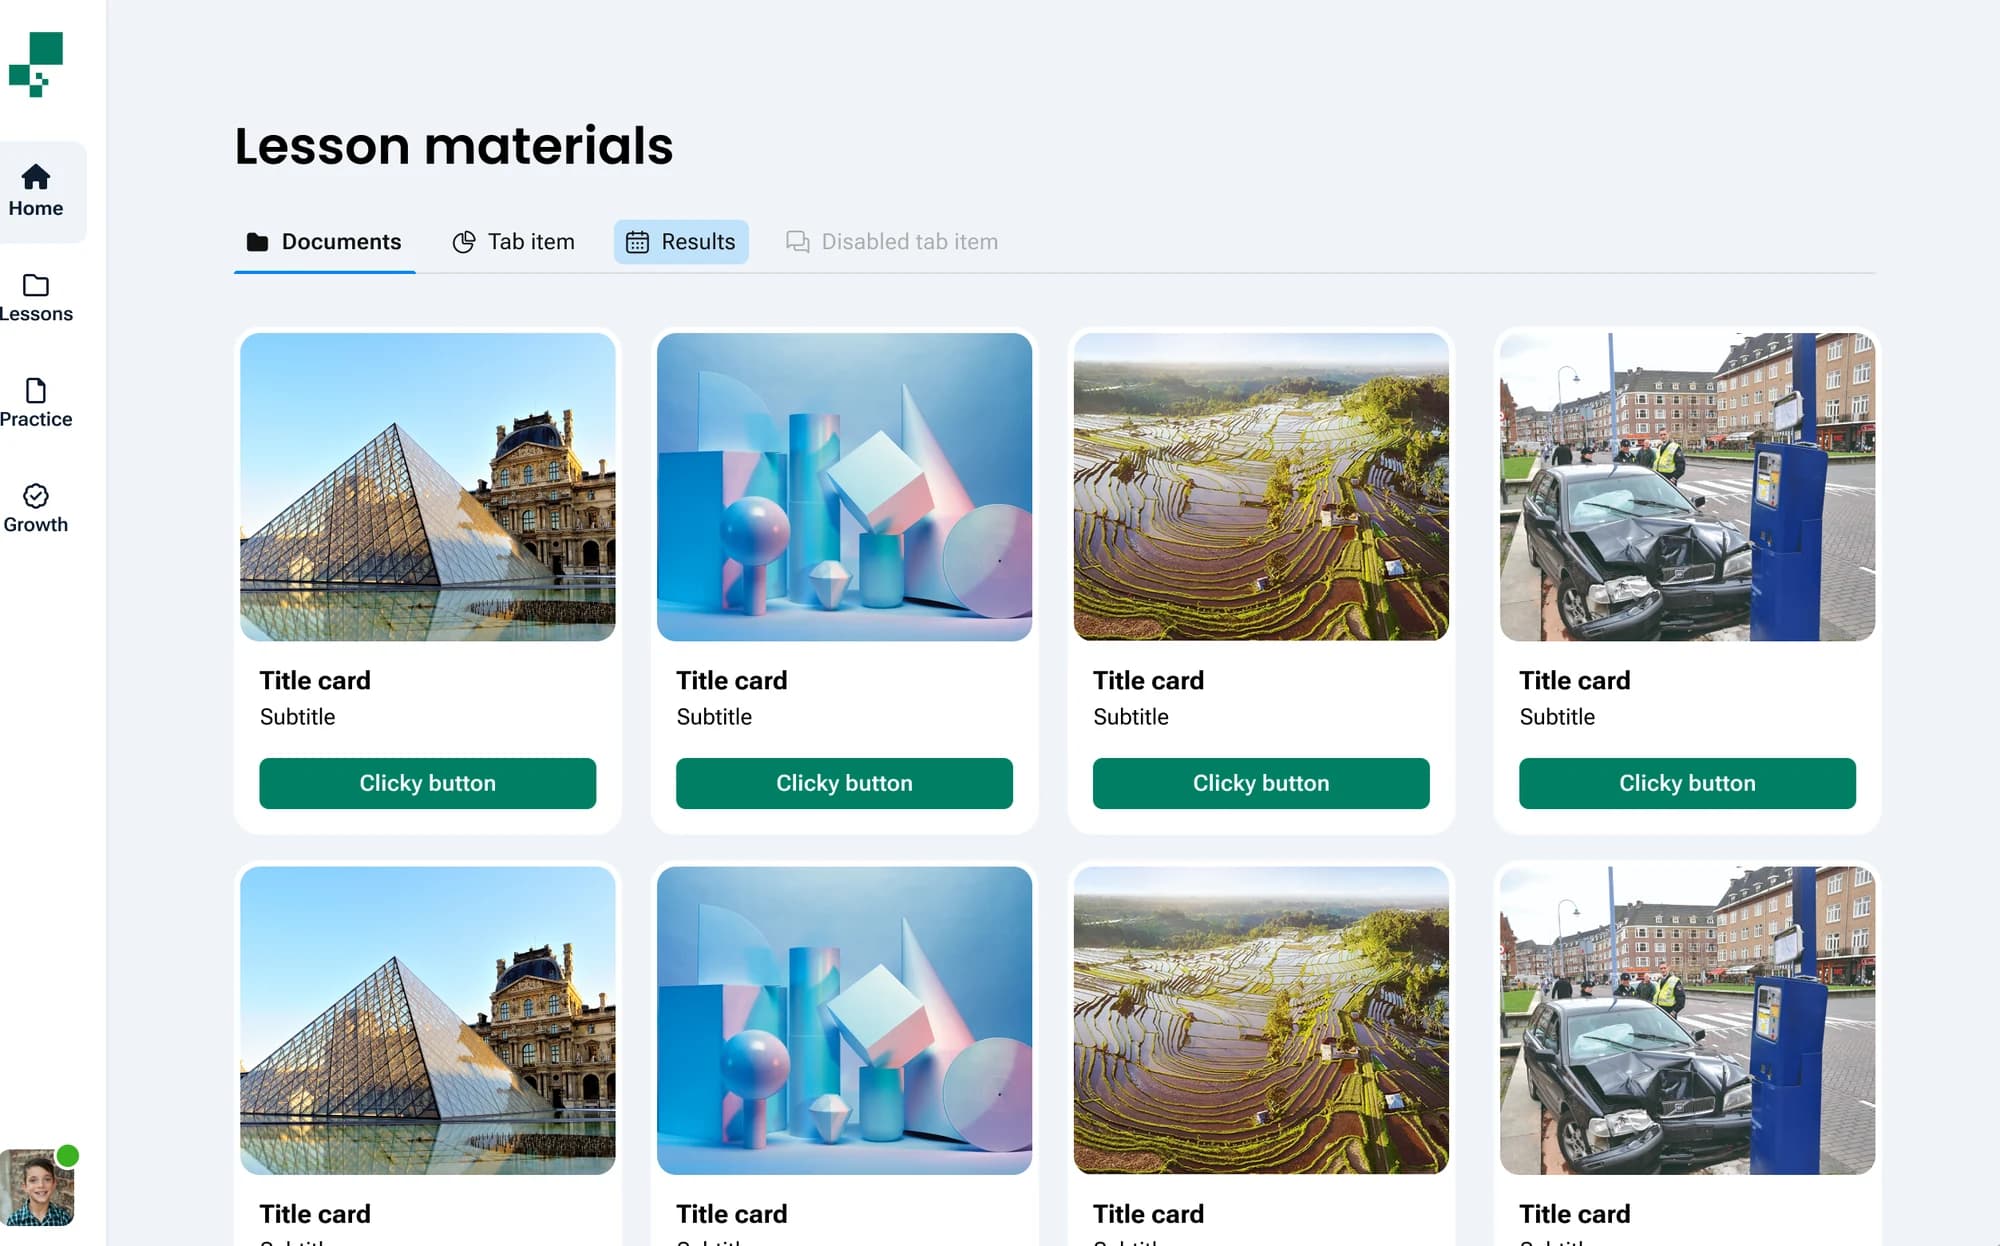Click Clicky button under the Louvre pyramid card

coord(427,783)
